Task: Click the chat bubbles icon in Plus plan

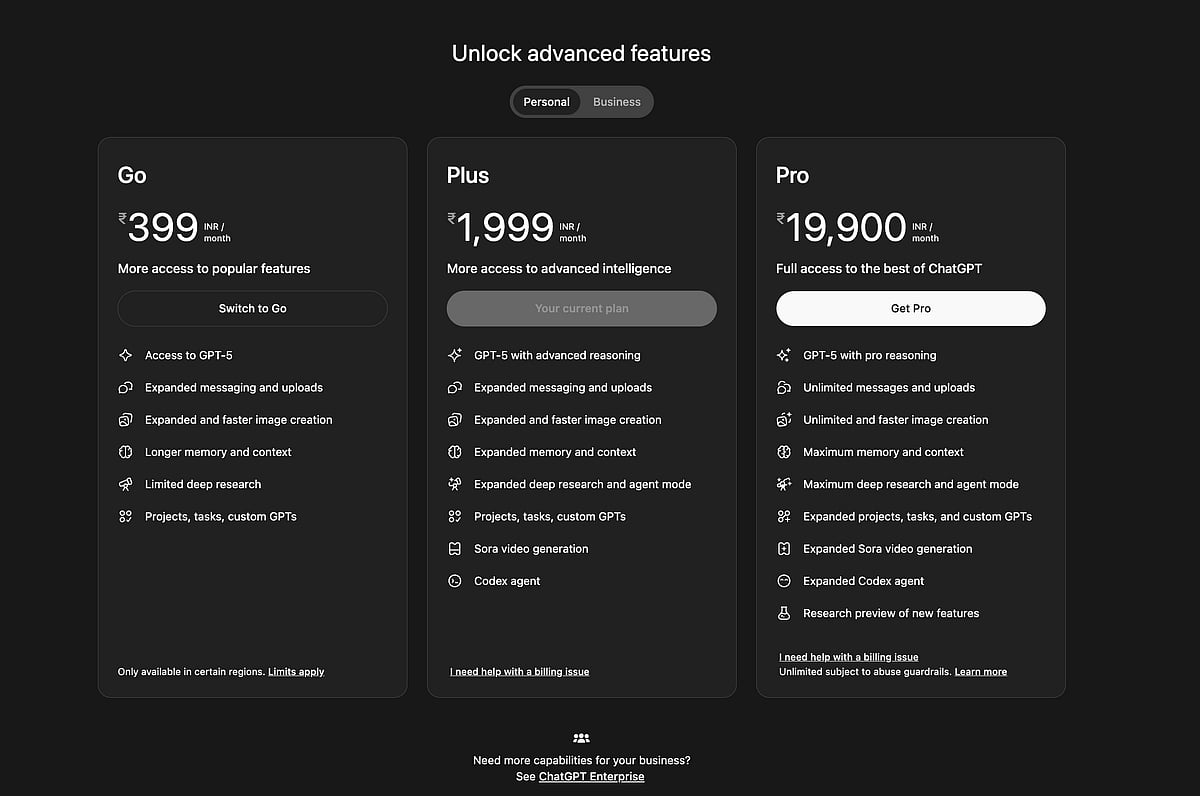Action: (x=454, y=388)
